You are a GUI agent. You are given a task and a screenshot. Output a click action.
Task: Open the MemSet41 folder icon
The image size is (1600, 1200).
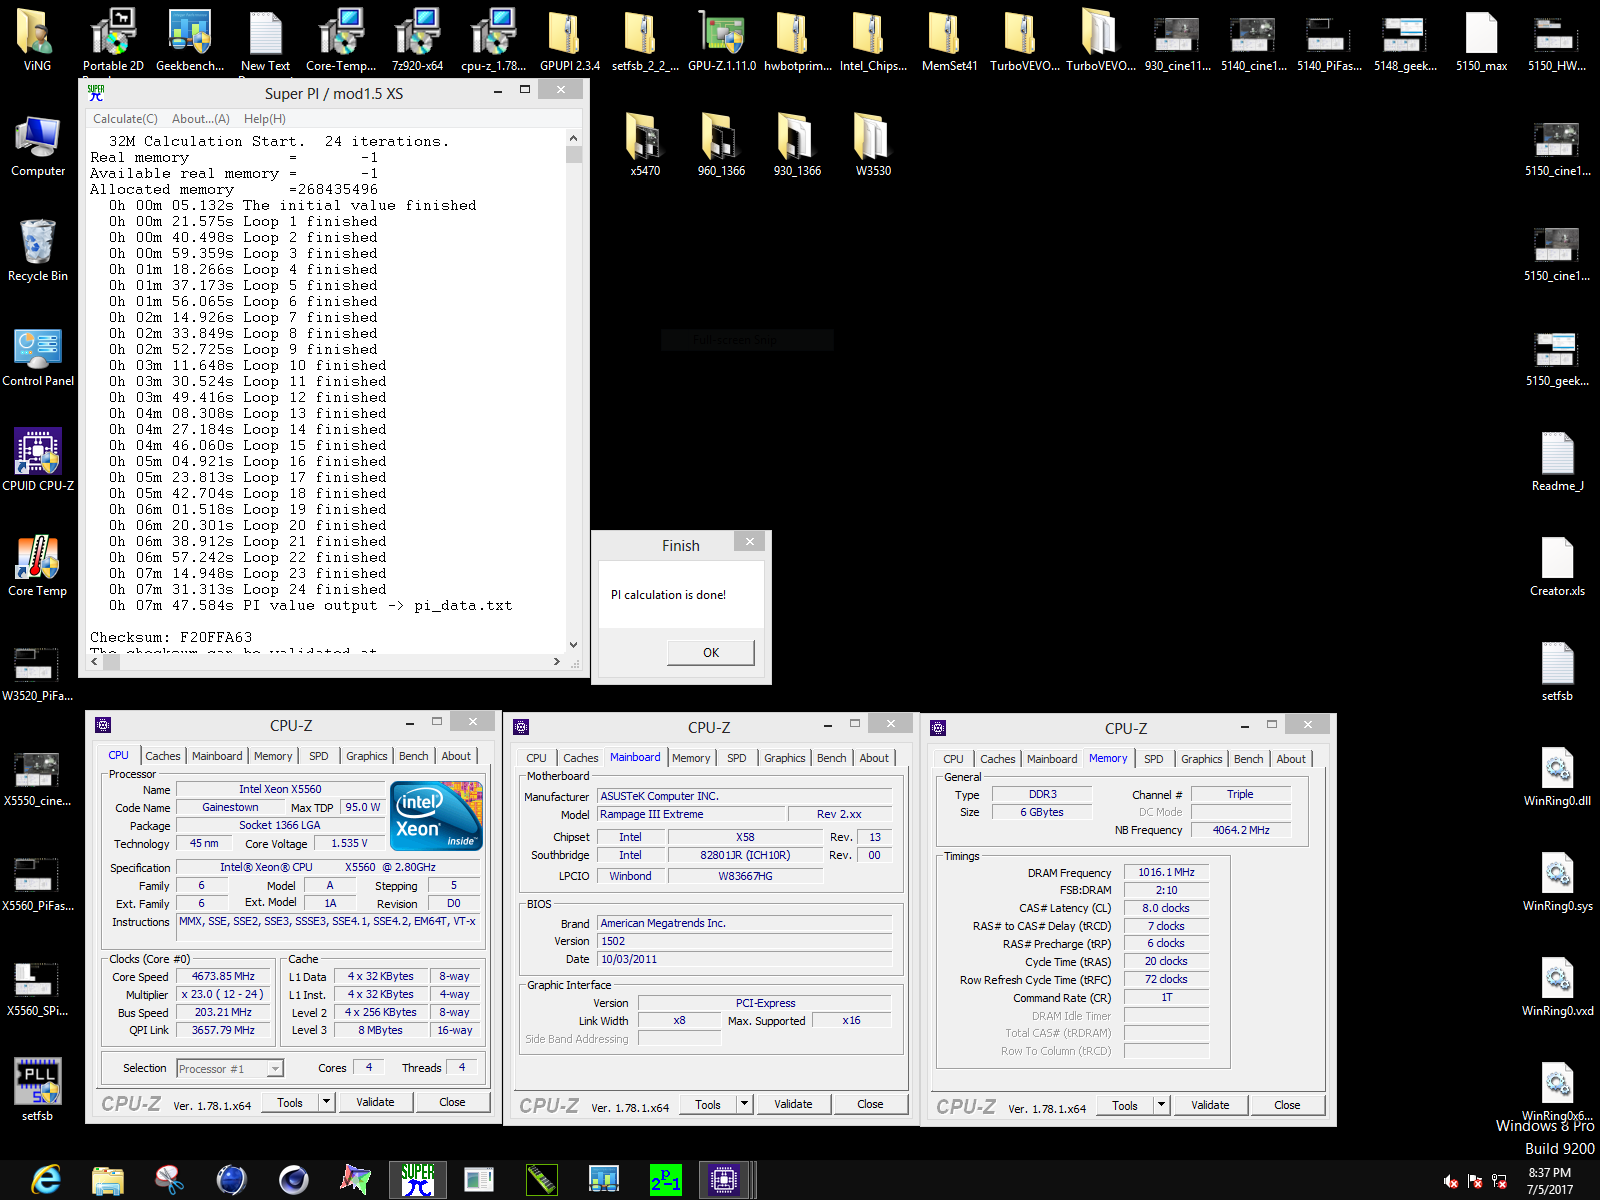tap(949, 41)
